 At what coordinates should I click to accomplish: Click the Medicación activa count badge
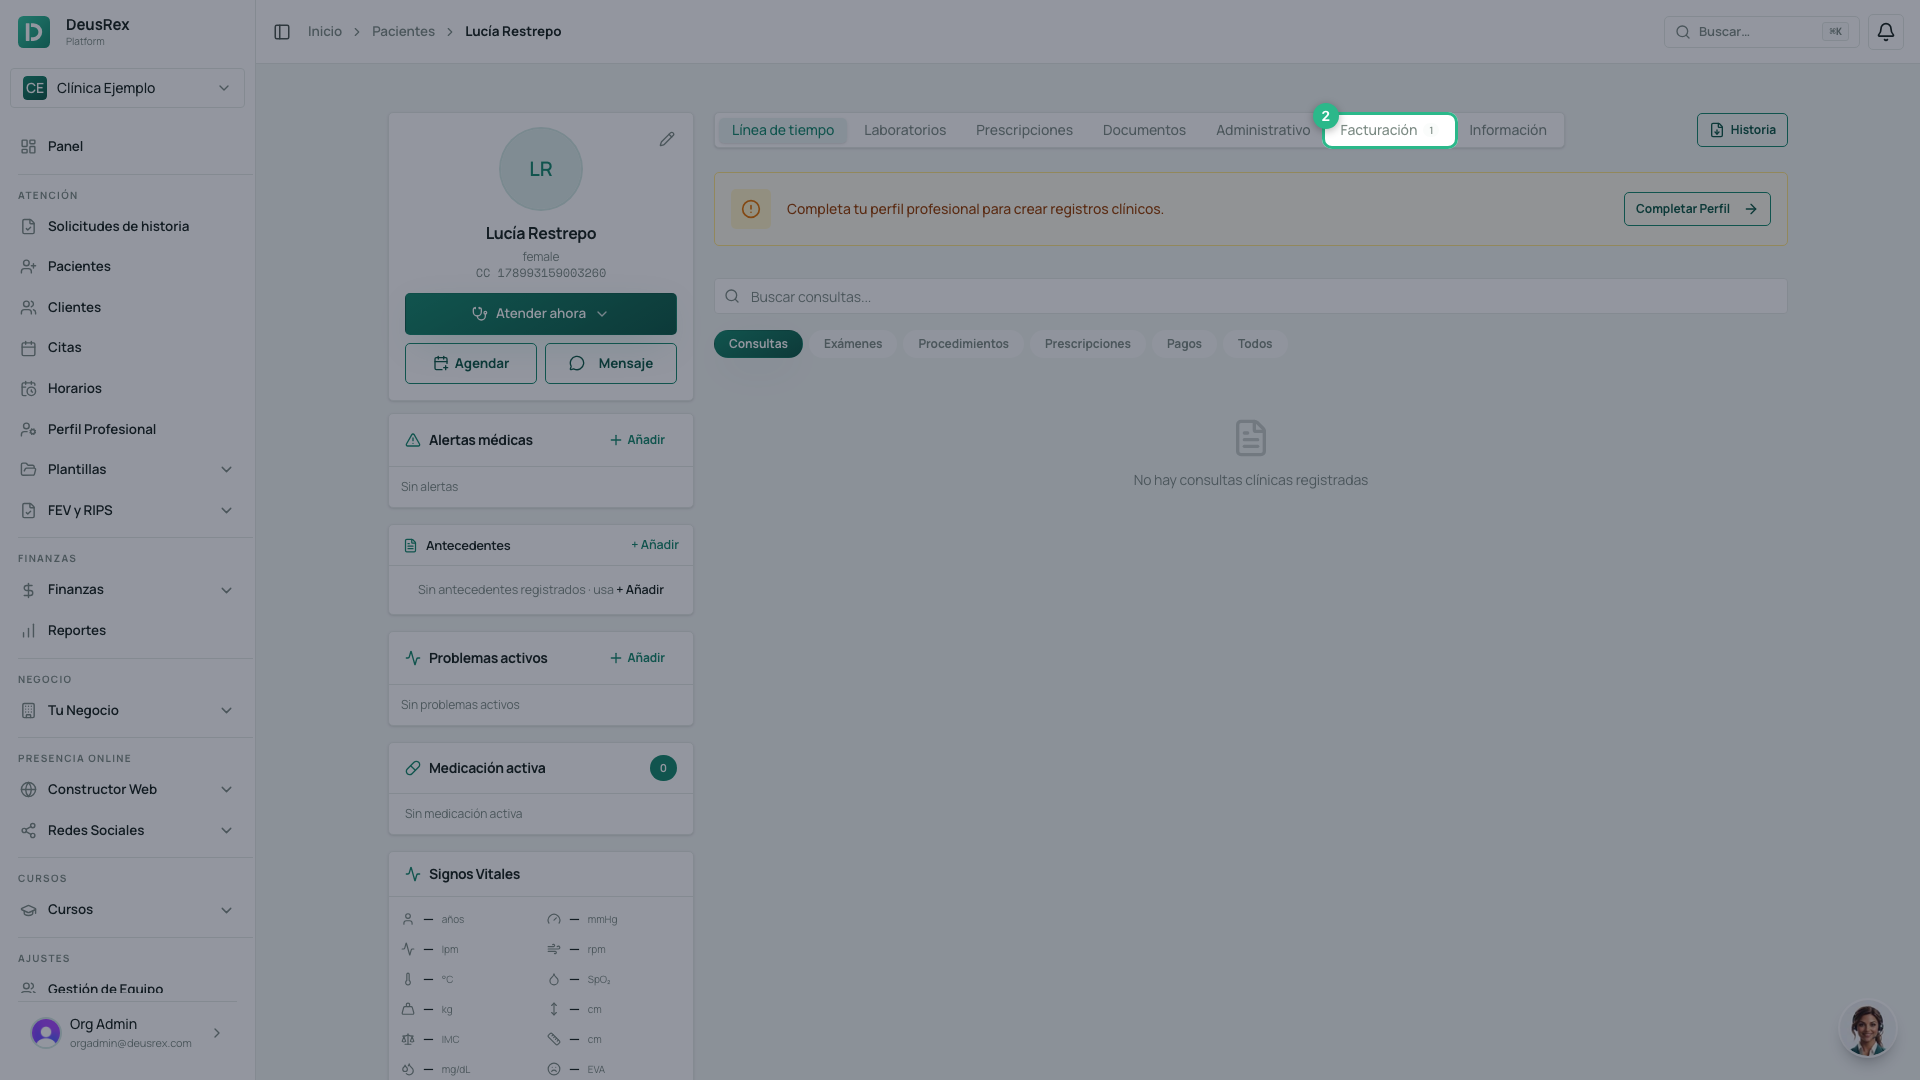point(663,768)
